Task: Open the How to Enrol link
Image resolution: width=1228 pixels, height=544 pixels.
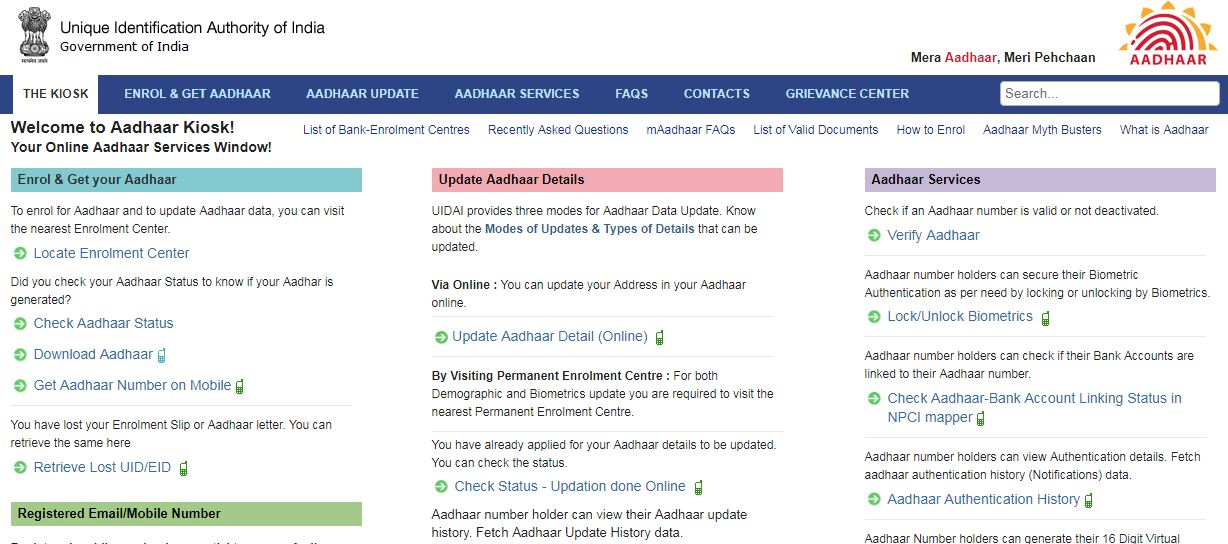Action: [x=931, y=130]
